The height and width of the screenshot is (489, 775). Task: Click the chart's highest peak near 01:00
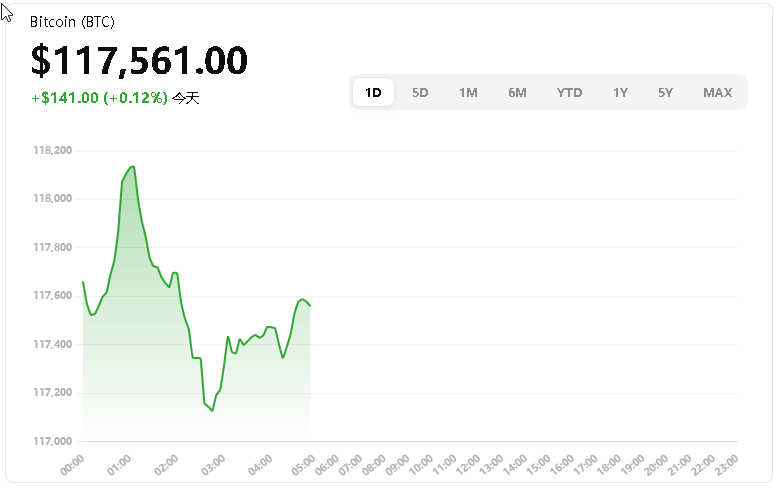coord(132,167)
